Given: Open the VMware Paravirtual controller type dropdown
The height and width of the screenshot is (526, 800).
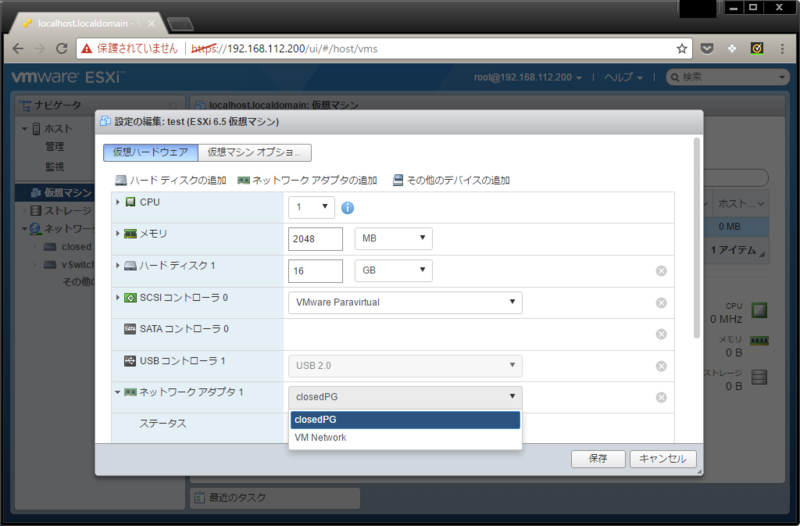Looking at the screenshot, I should point(405,303).
